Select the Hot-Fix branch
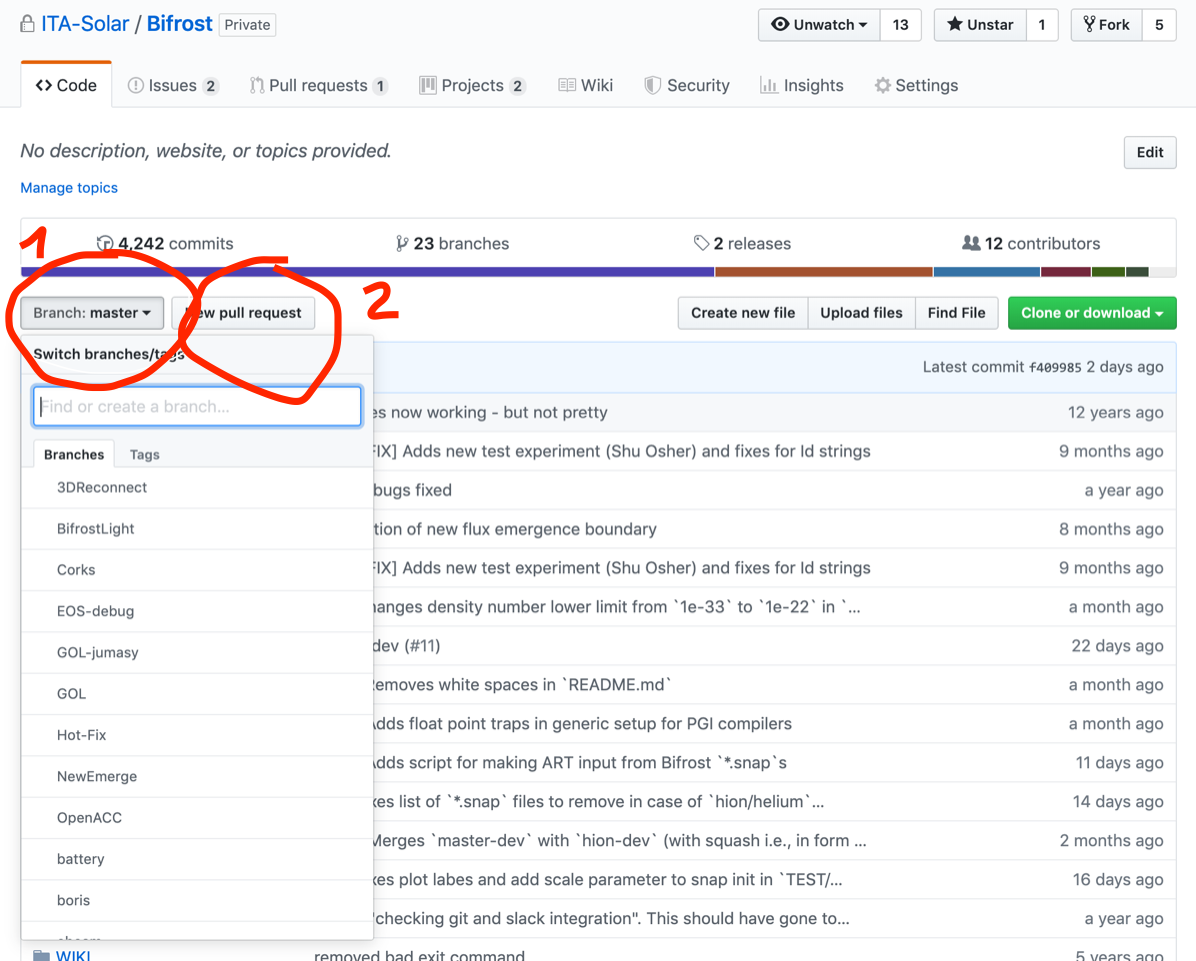Screen dimensions: 1196x961 point(197,734)
